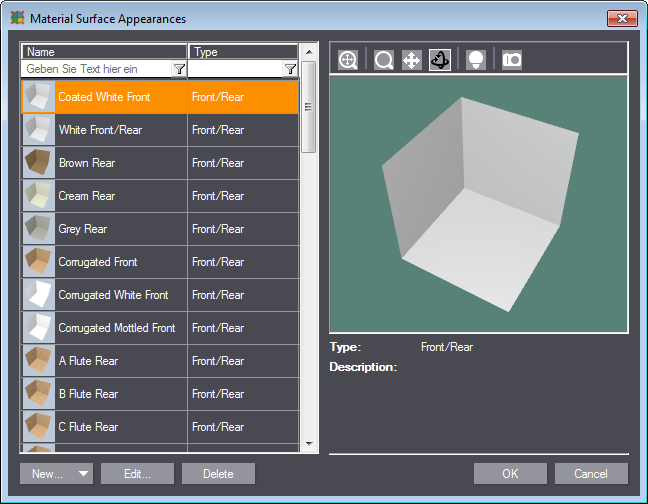Sort by the Type column header
This screenshot has height=504, width=648.
tap(243, 52)
